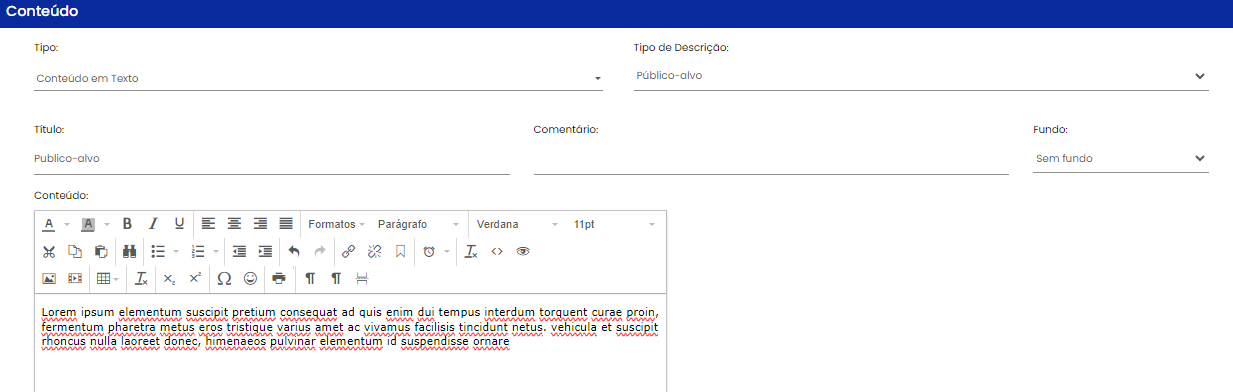Align text to the right
Image resolution: width=1233 pixels, height=392 pixels.
[260, 224]
